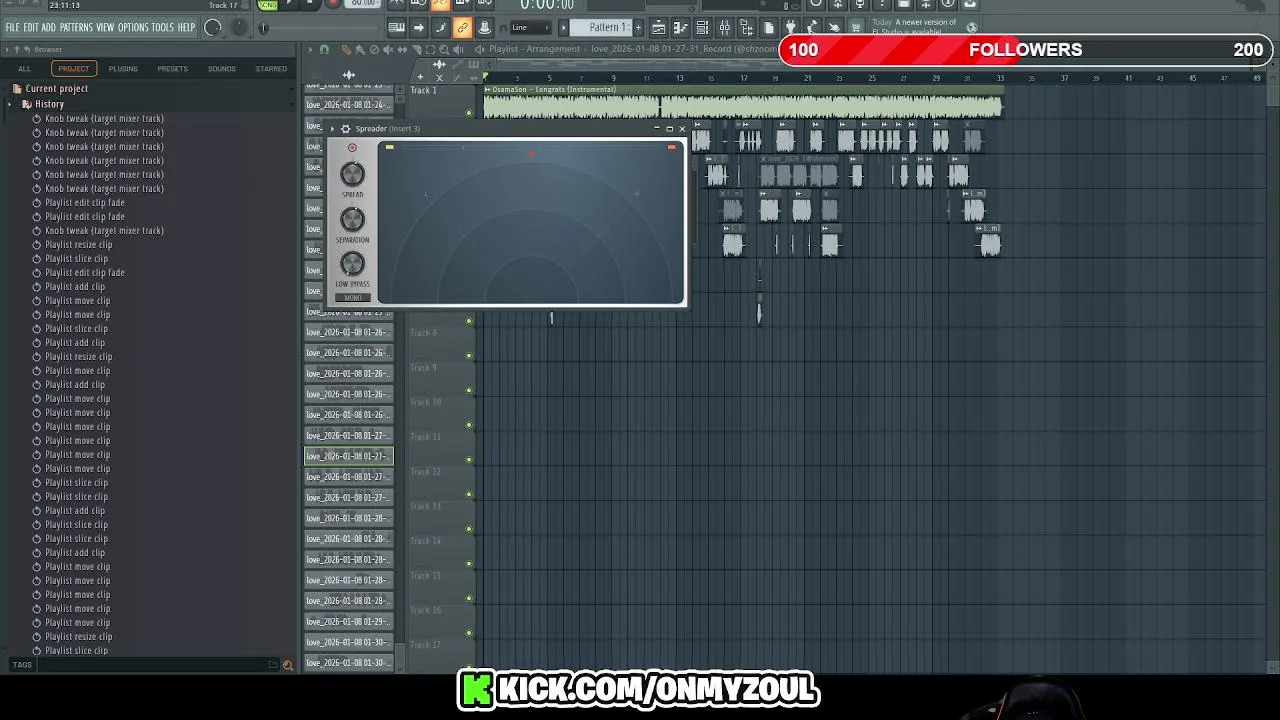Select the highlighted love_2026-01-08 01-27 clip in picker
Screen dimensions: 1280x720
[349, 456]
